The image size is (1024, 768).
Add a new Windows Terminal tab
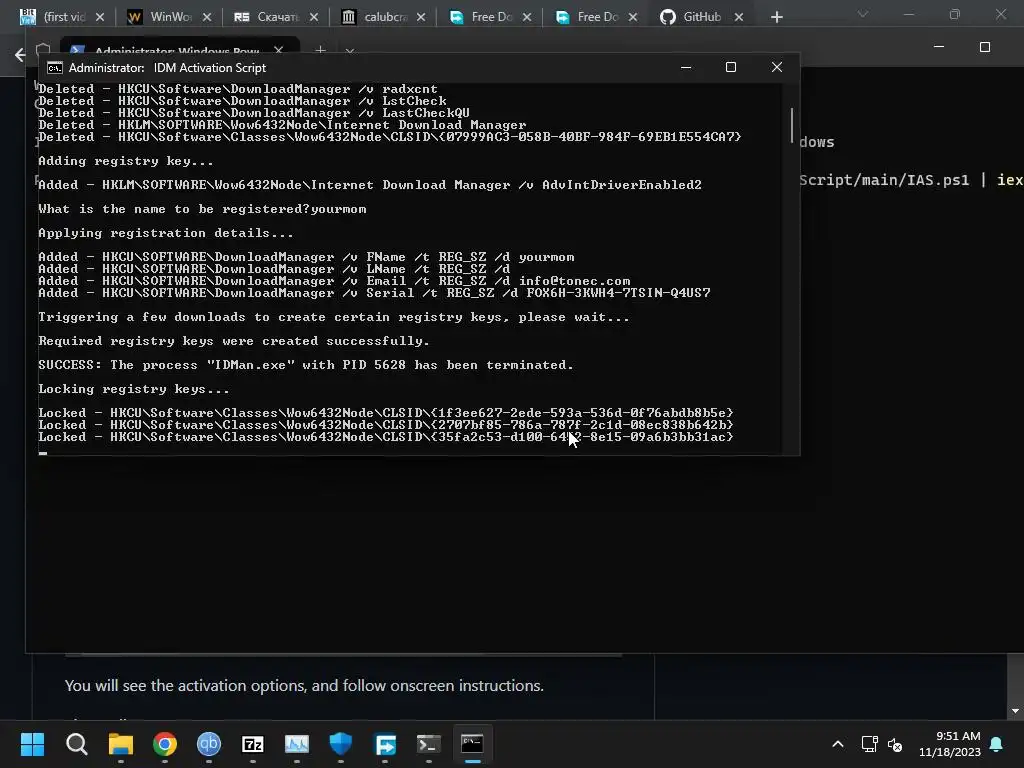tap(320, 50)
